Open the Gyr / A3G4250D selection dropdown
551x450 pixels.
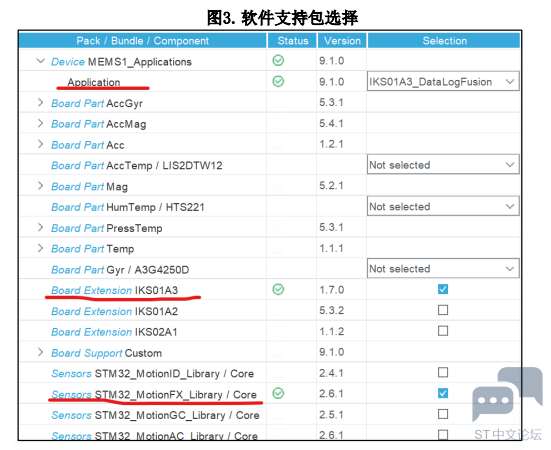443,269
